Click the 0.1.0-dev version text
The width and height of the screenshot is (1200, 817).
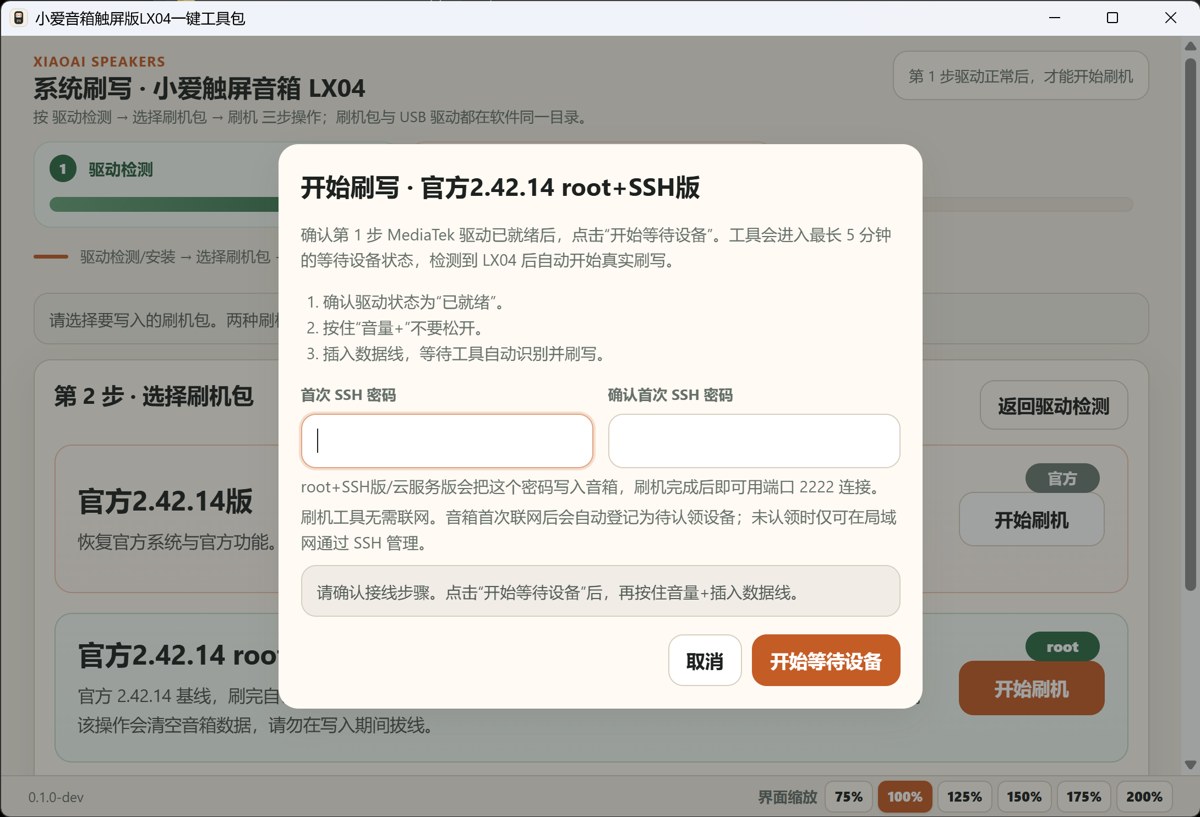(54, 798)
